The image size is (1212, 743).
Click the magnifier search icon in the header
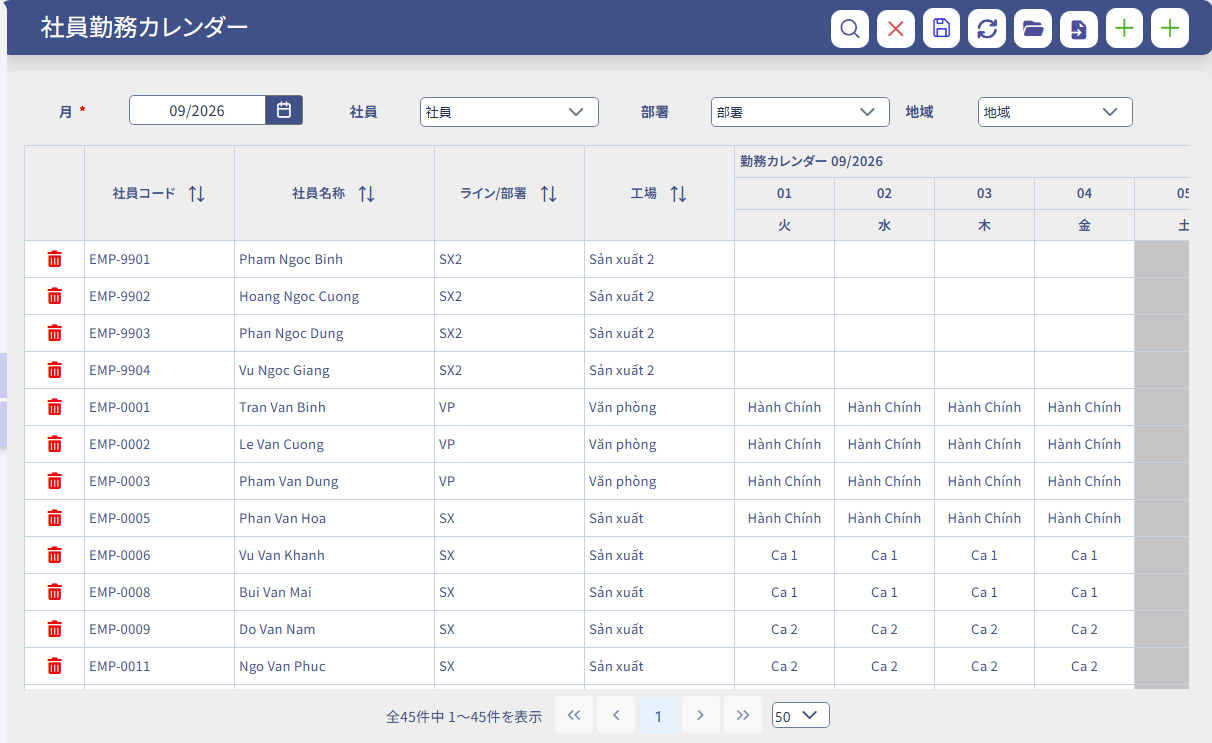tap(850, 29)
